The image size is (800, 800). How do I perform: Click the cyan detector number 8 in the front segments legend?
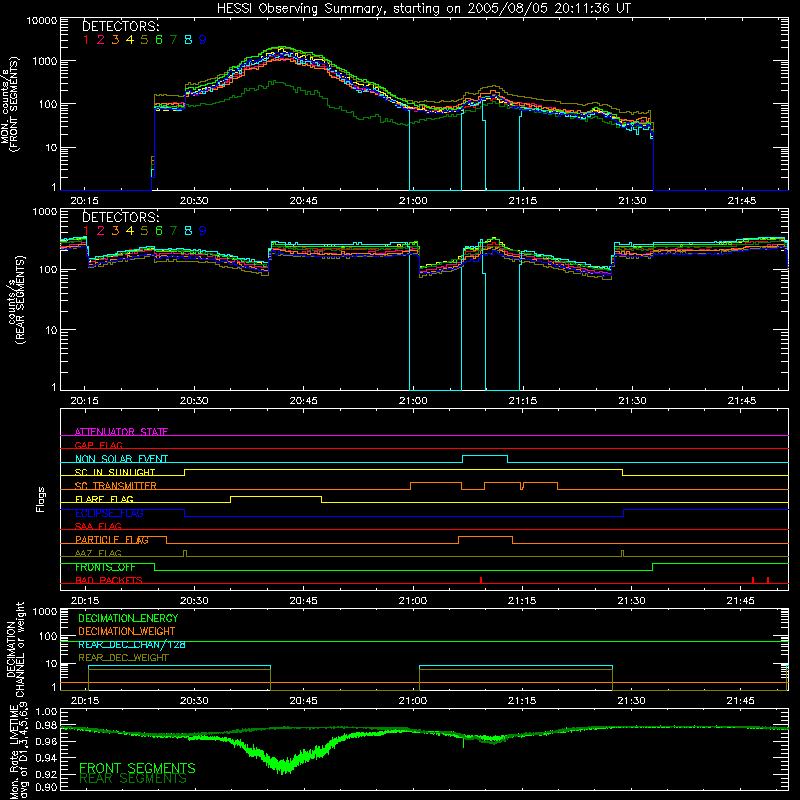pos(188,40)
